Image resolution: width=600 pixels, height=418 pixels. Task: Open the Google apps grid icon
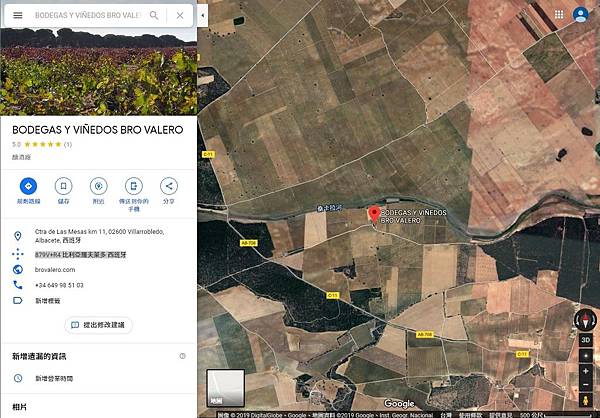point(559,15)
